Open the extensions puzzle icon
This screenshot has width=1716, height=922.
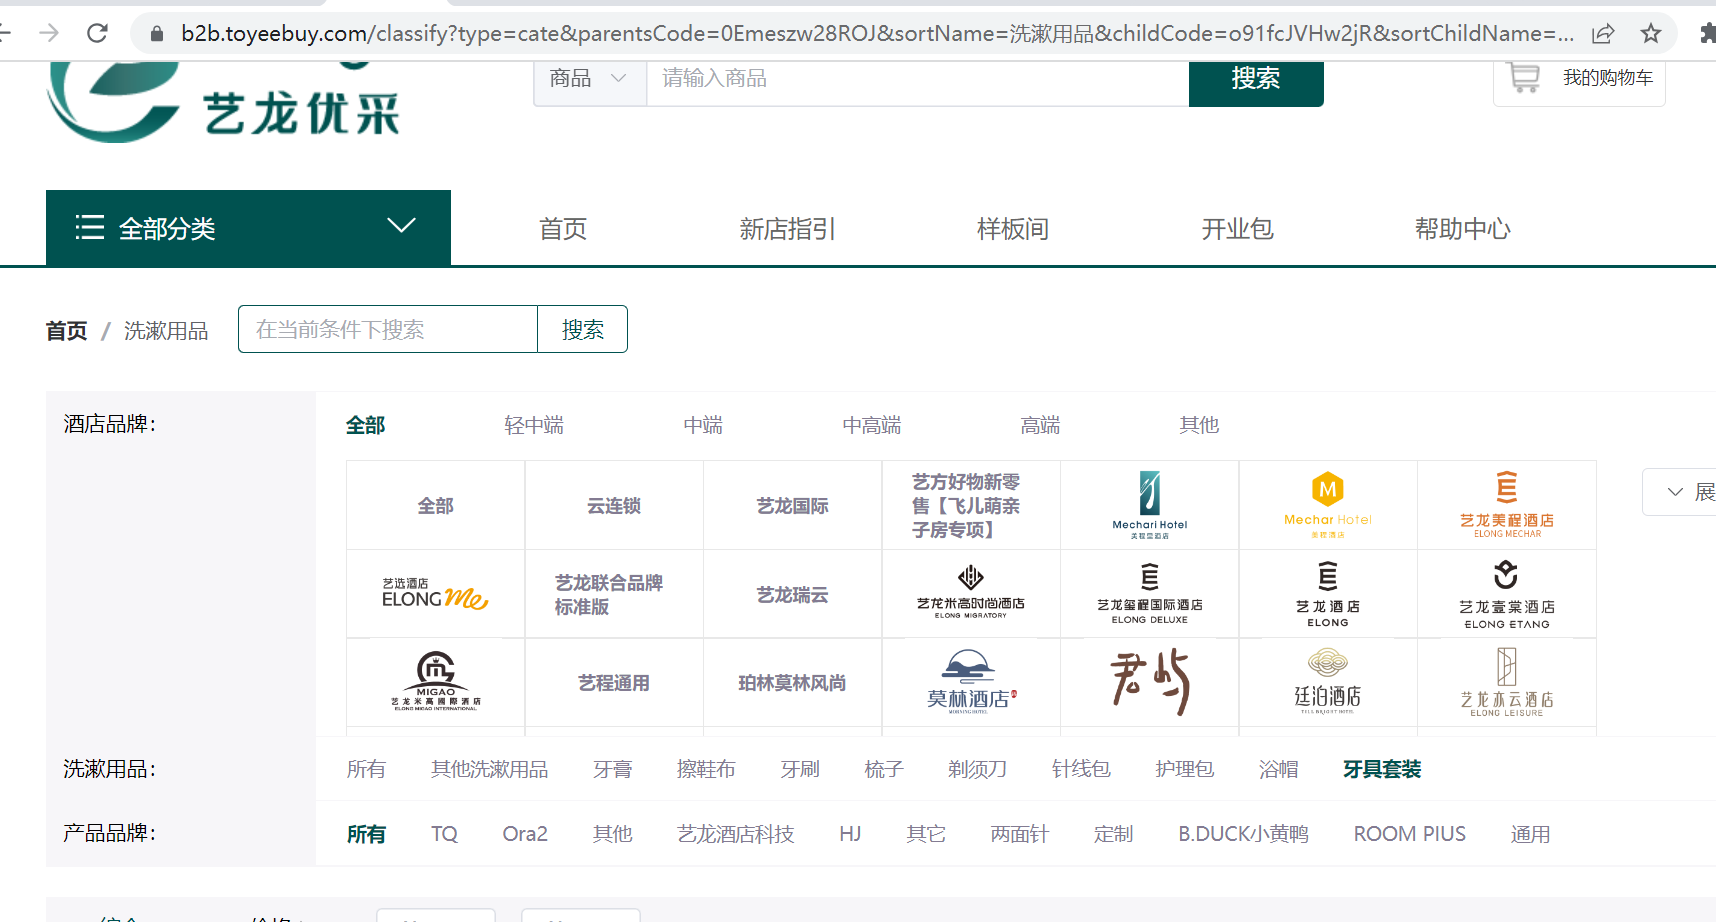click(1707, 33)
